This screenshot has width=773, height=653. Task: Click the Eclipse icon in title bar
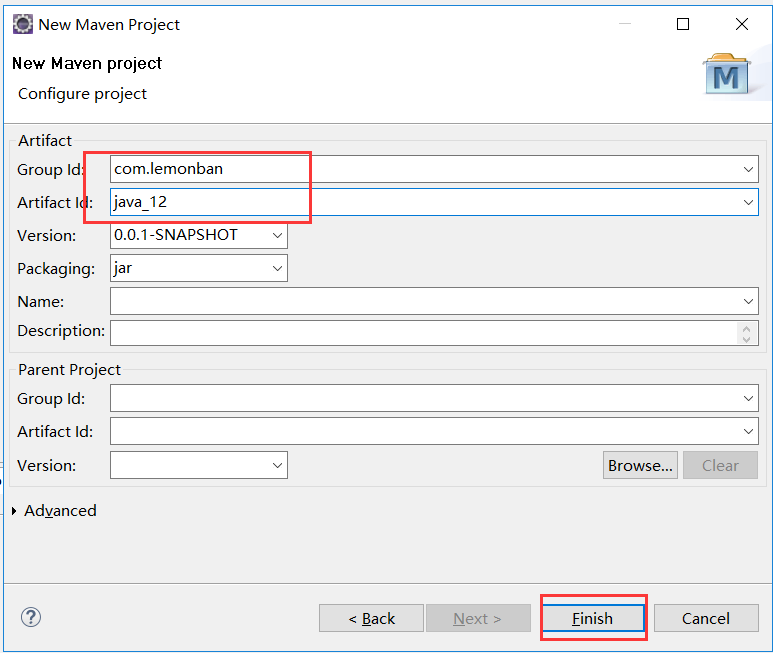point(22,24)
